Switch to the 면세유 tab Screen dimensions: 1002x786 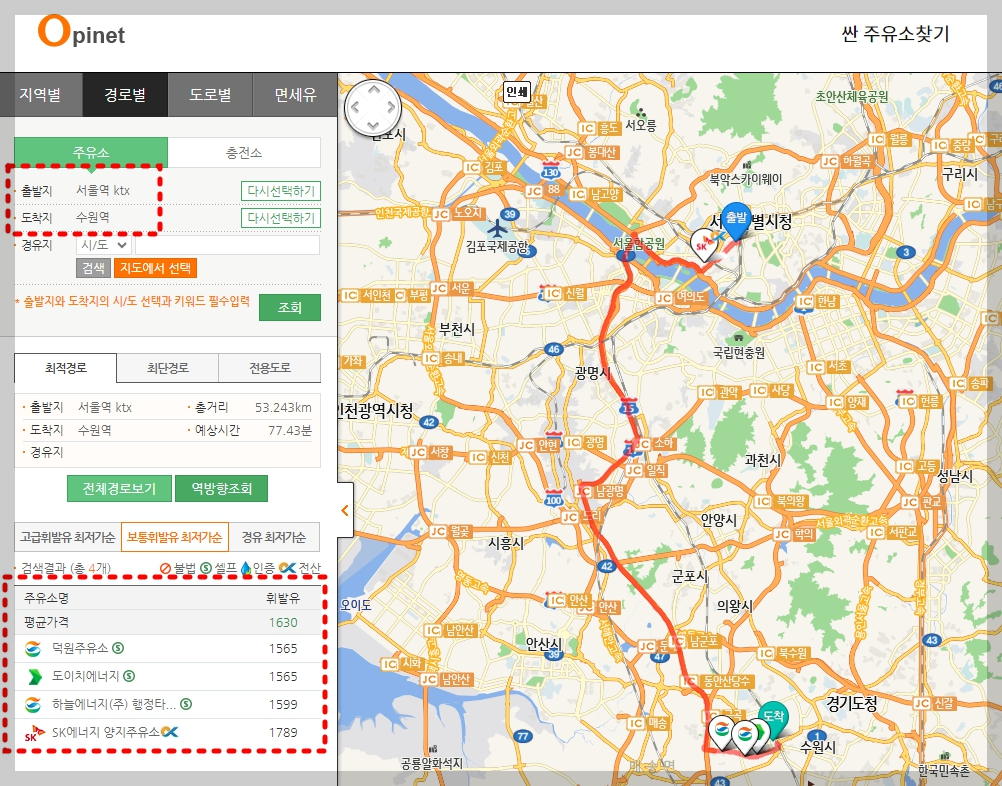pyautogui.click(x=295, y=95)
